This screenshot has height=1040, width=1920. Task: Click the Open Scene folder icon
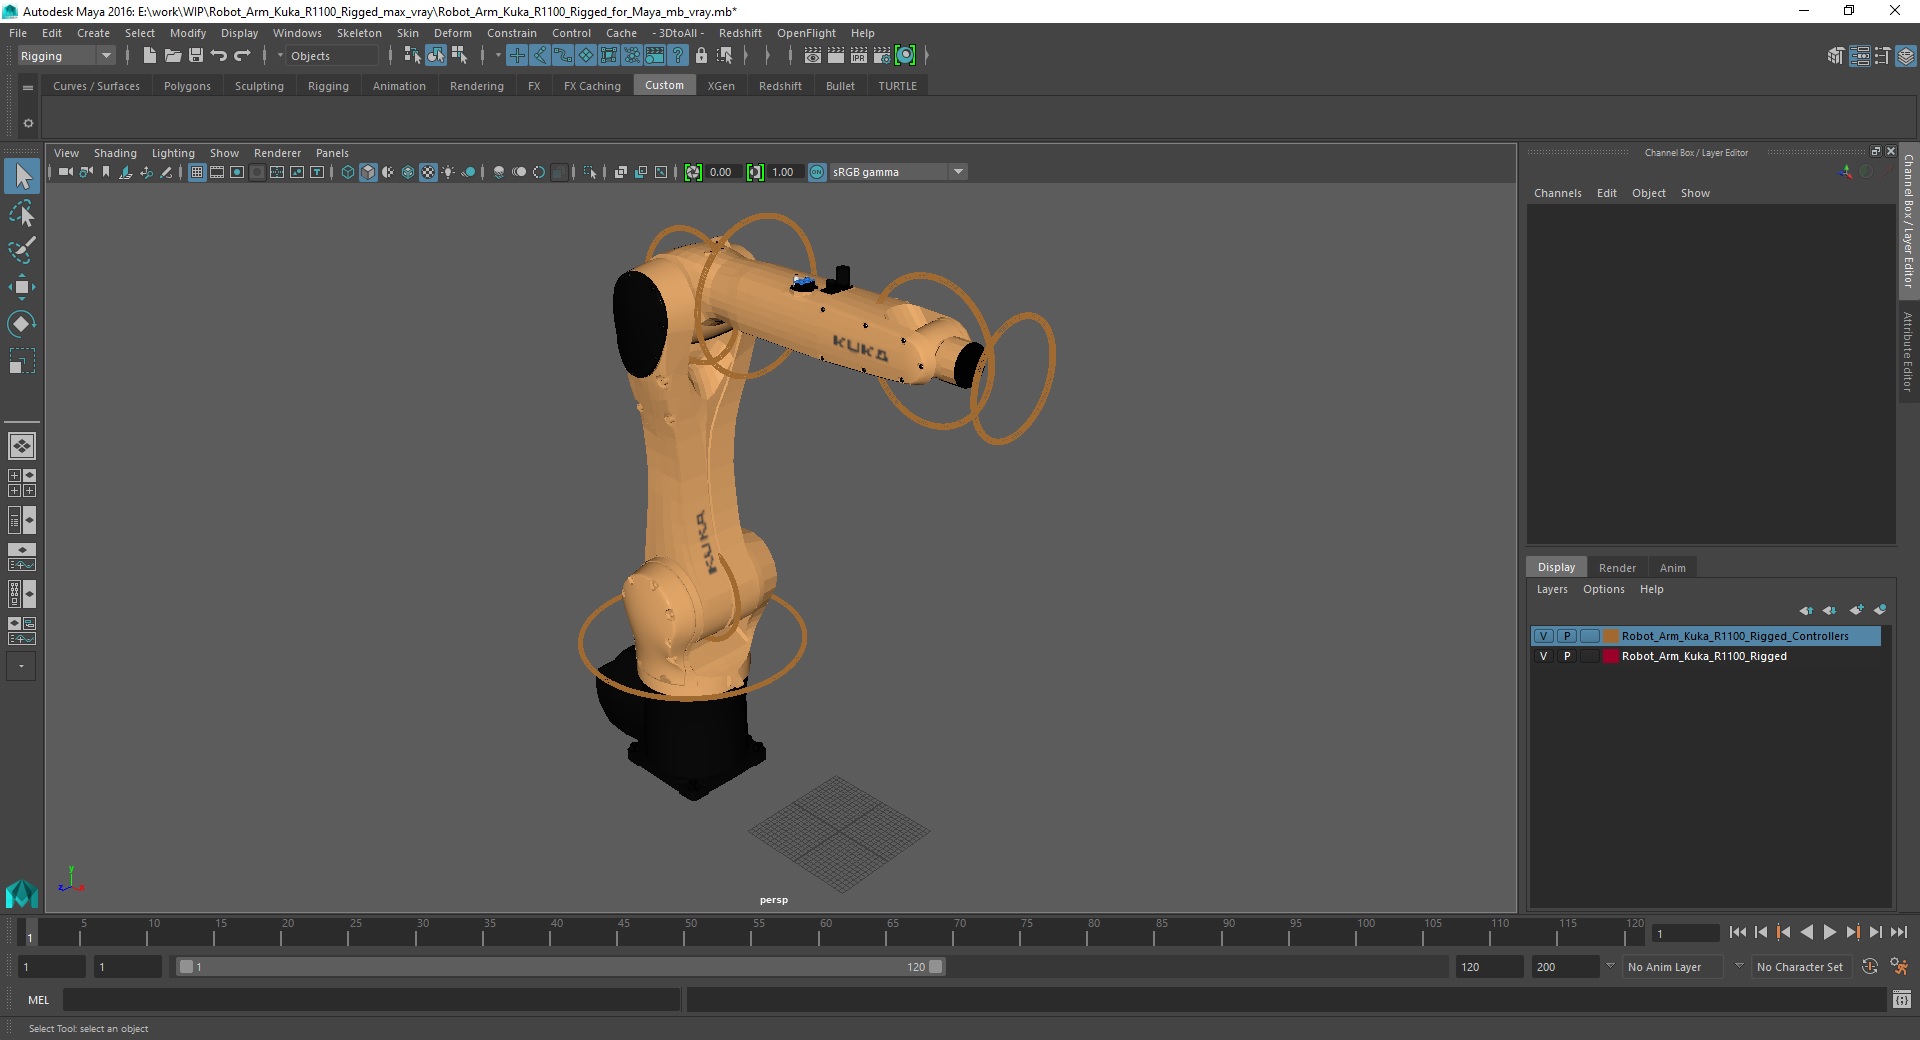click(172, 56)
